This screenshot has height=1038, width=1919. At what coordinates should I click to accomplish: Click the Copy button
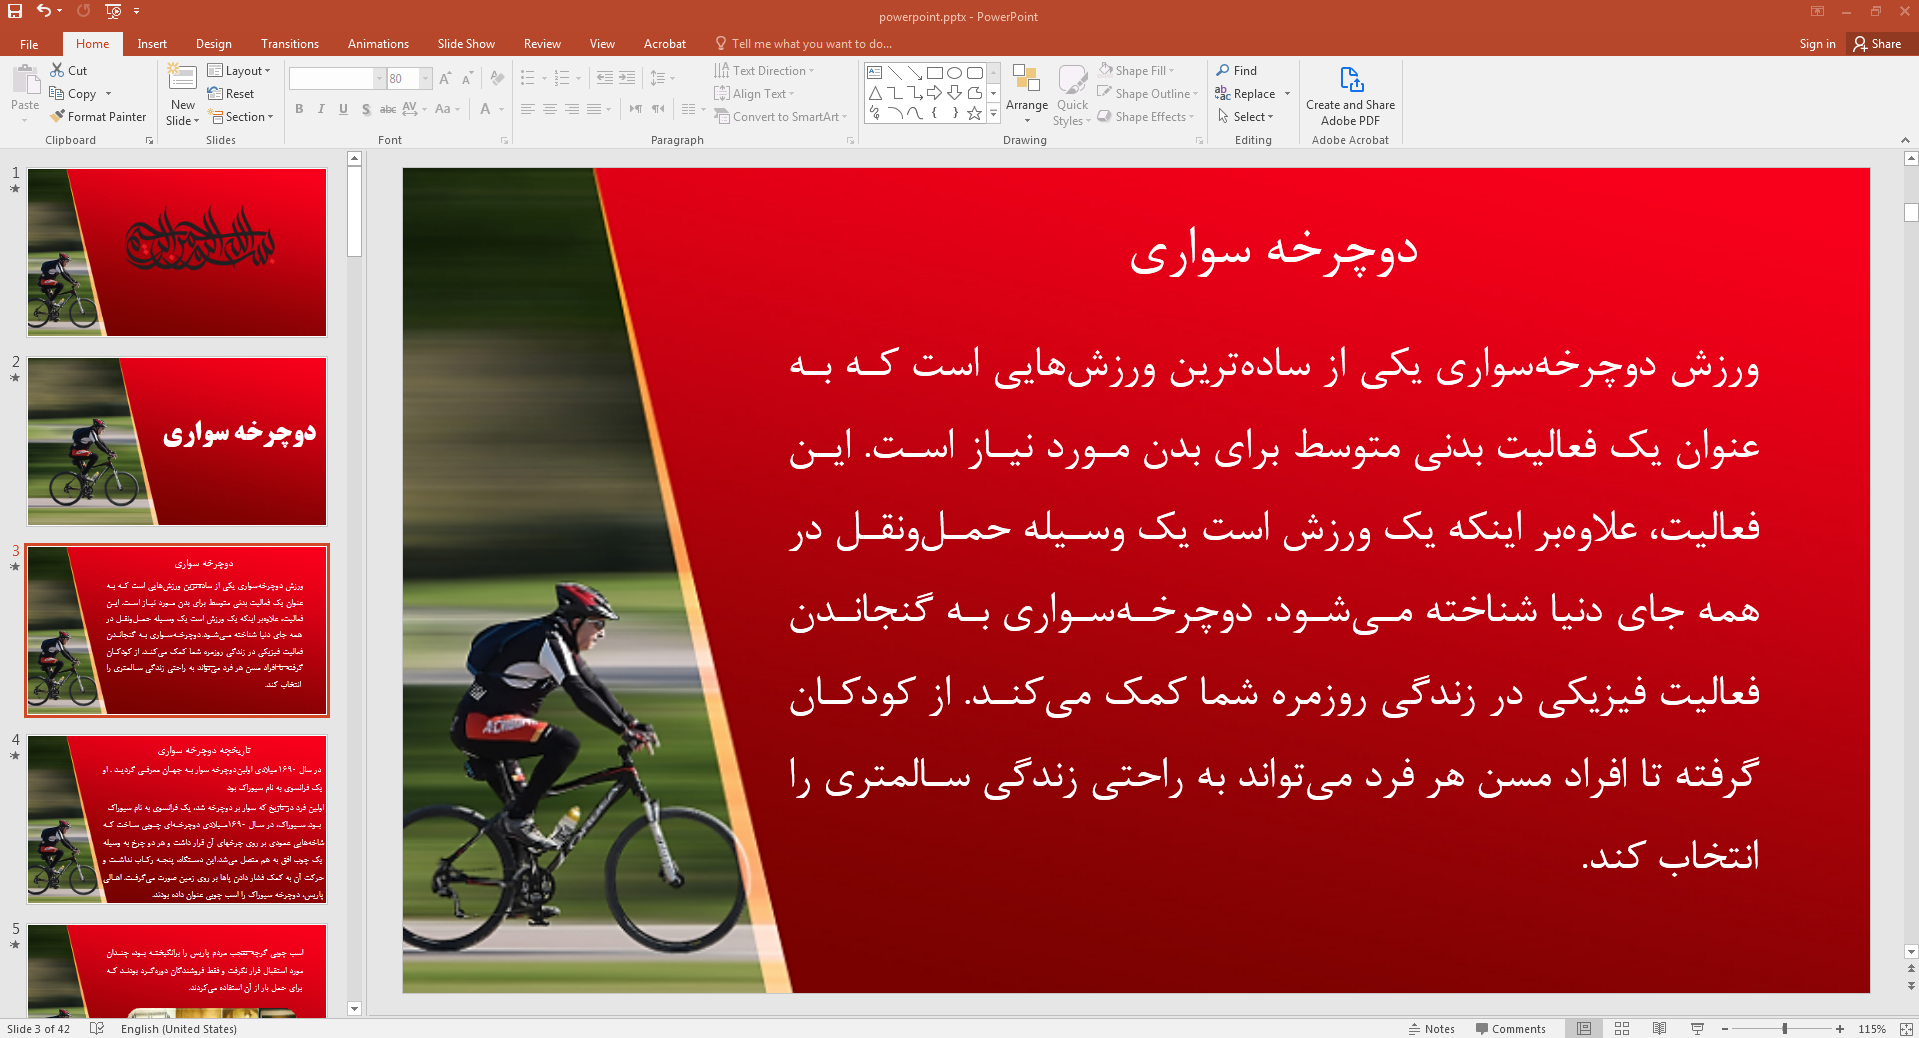[73, 94]
